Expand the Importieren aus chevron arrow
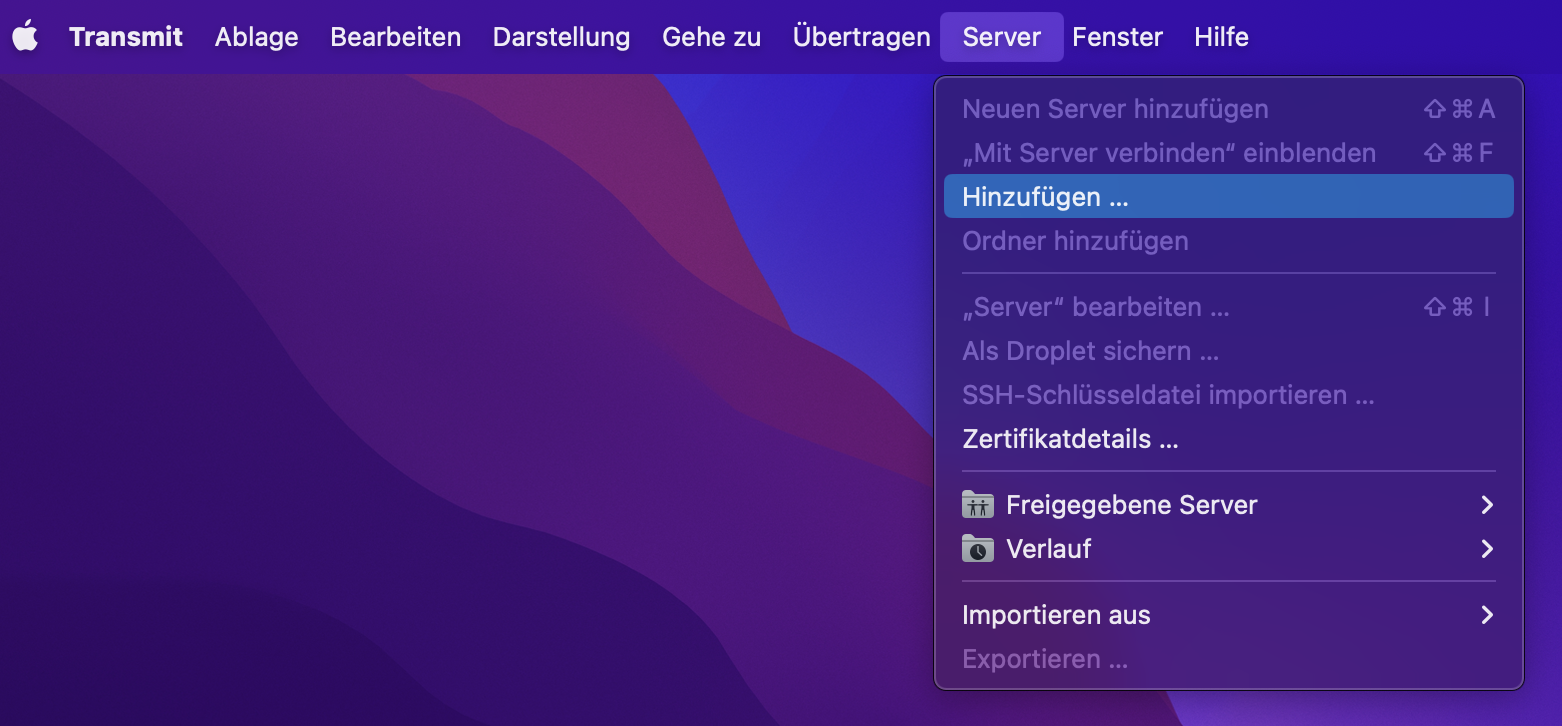 1487,615
